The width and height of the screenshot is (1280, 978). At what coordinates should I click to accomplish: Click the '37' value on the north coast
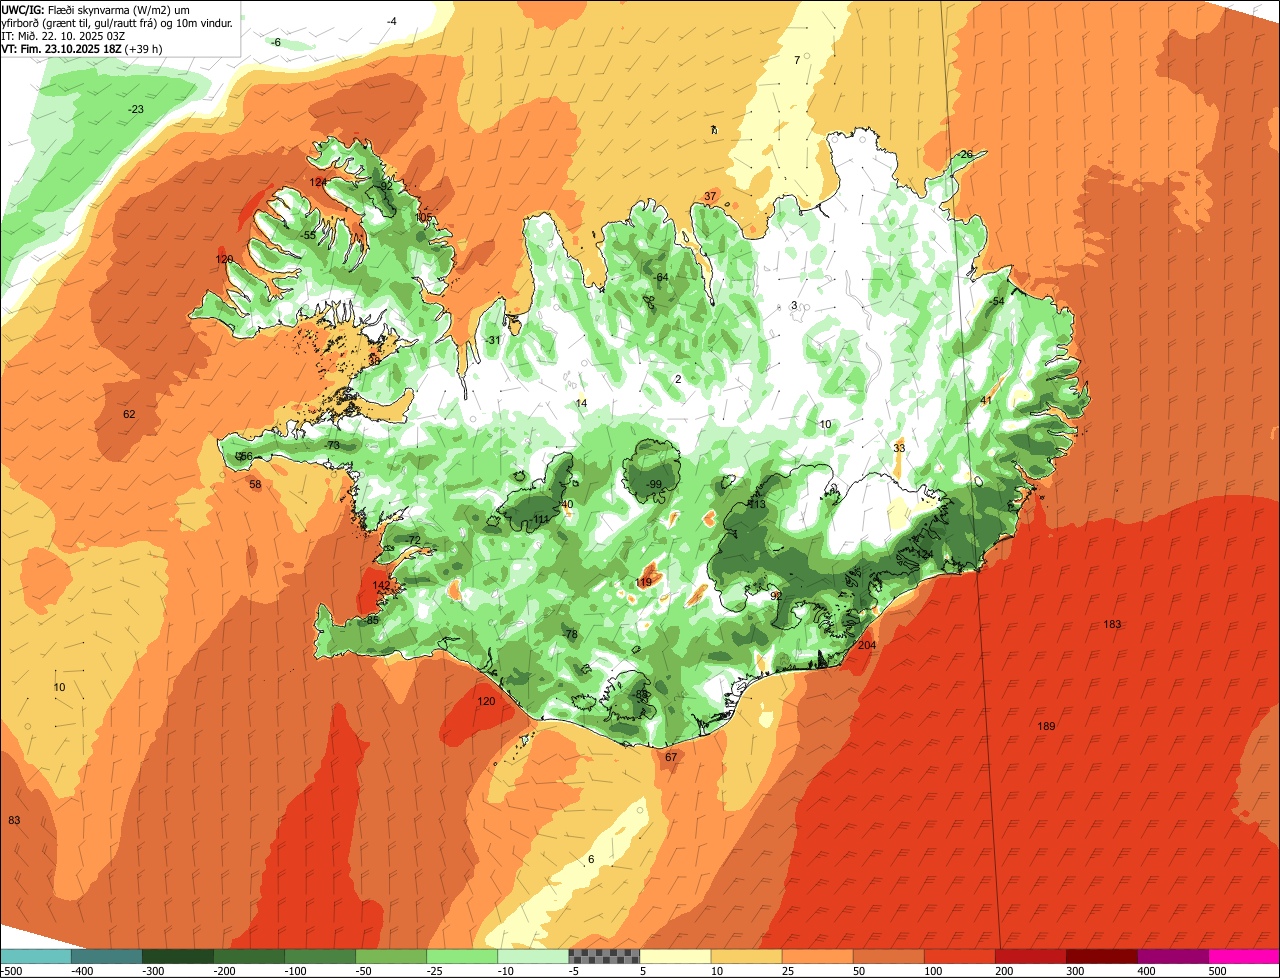tap(710, 196)
